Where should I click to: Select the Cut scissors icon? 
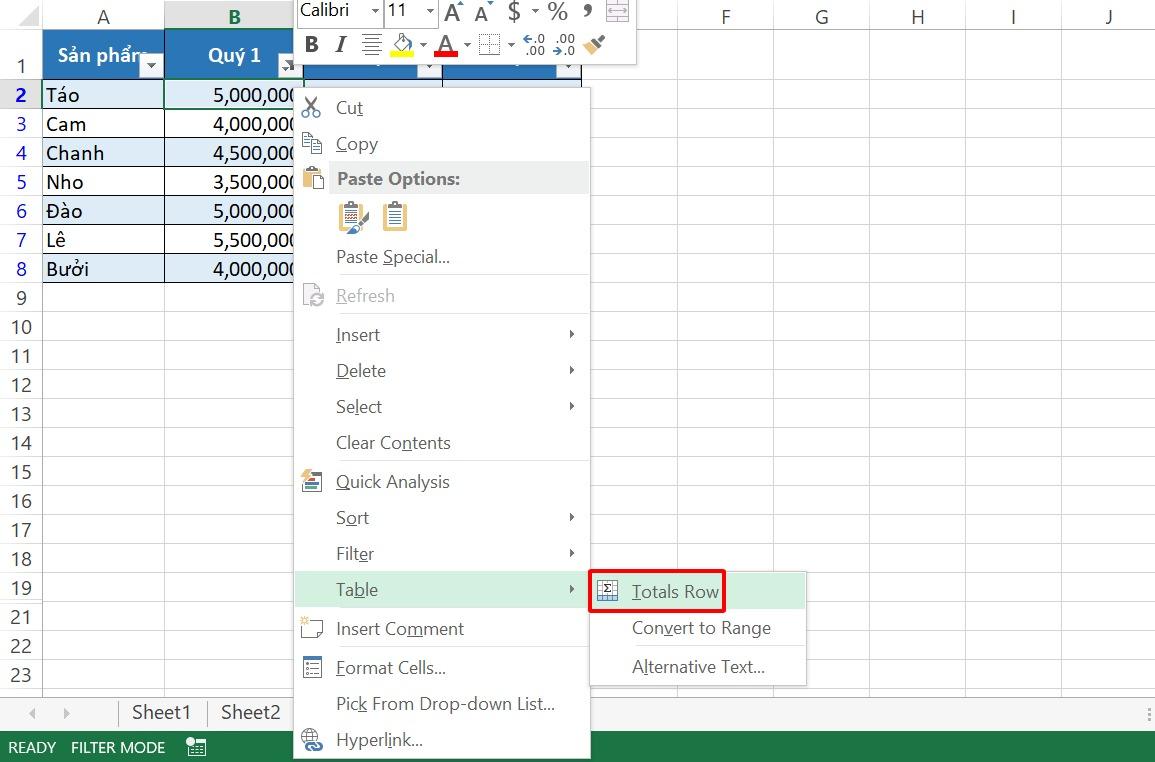coord(310,107)
